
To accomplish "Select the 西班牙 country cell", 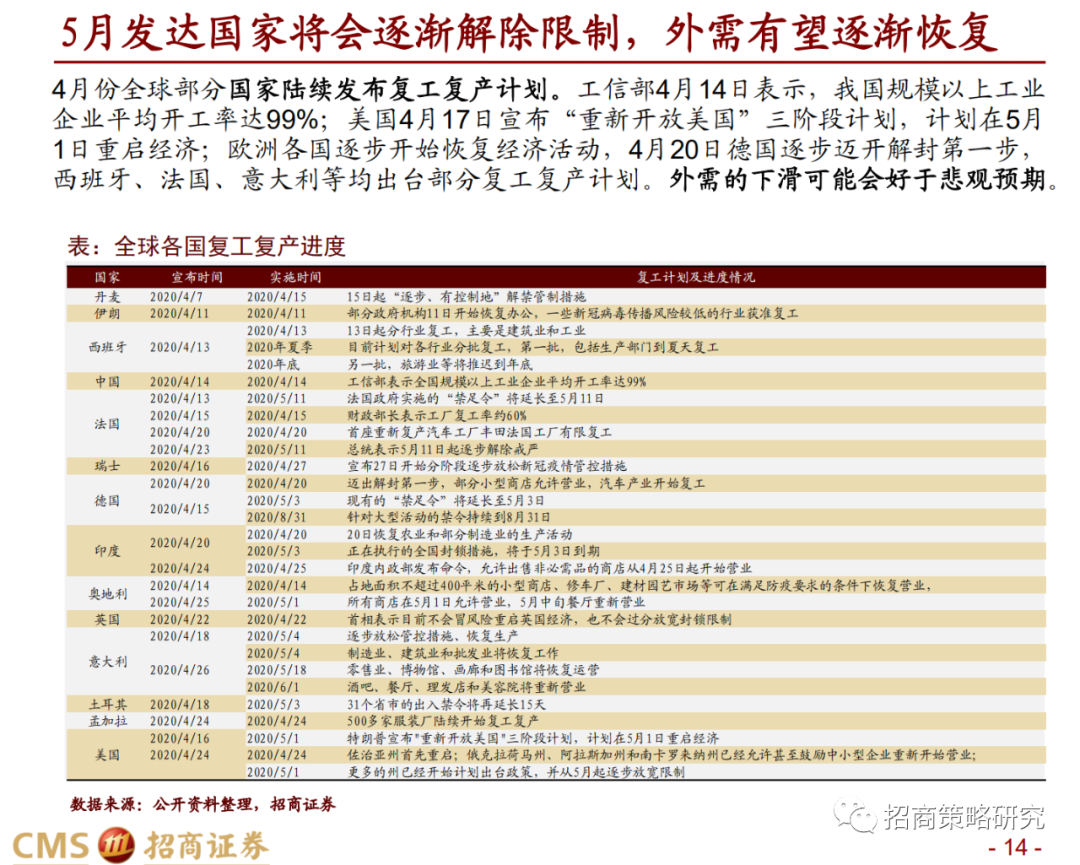I will tap(107, 347).
